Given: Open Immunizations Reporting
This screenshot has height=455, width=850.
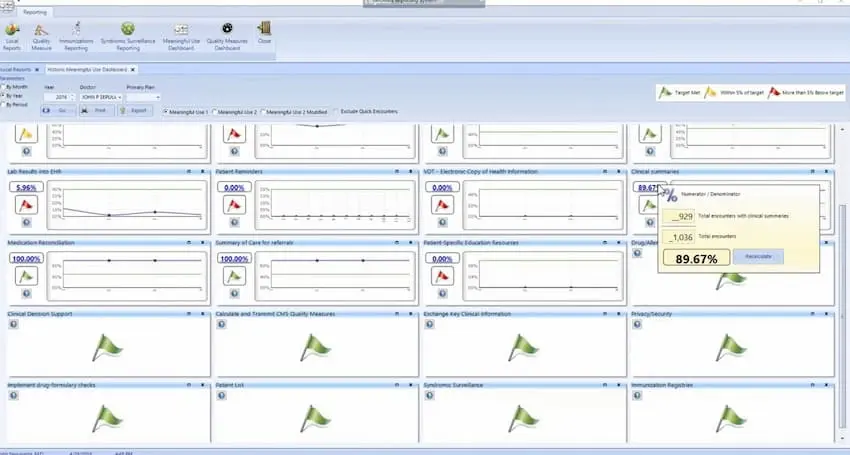Looking at the screenshot, I should coord(76,37).
